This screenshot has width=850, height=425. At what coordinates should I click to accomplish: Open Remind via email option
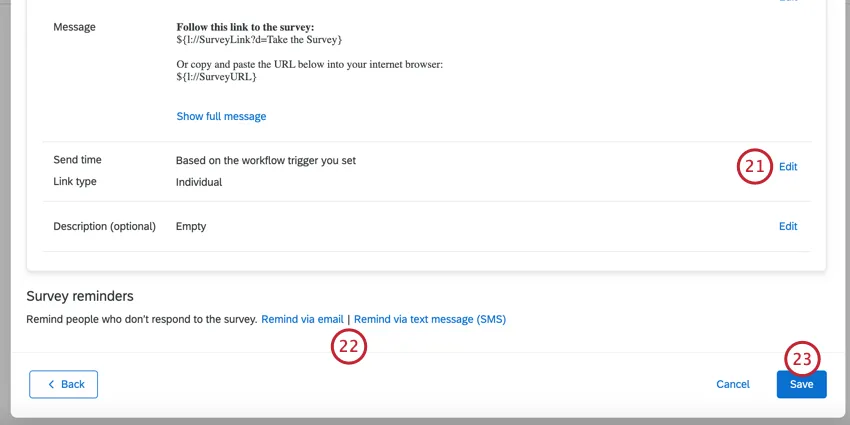[302, 319]
